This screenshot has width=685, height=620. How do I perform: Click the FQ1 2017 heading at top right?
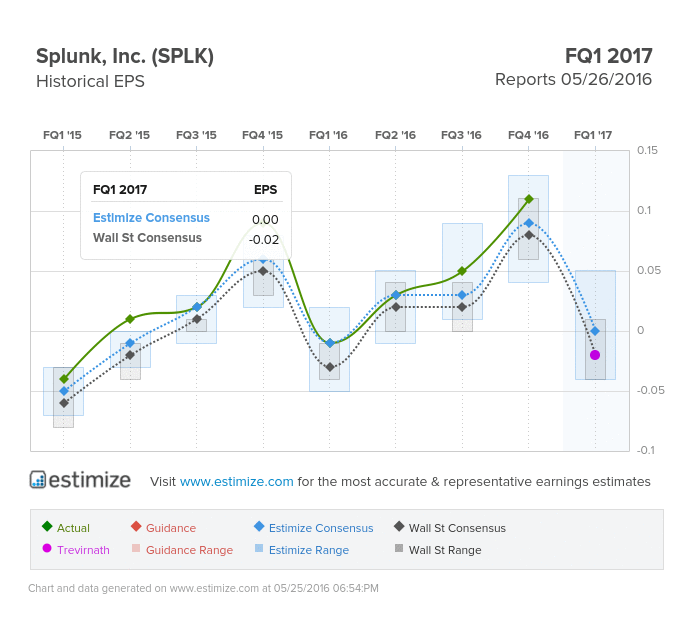tap(609, 56)
